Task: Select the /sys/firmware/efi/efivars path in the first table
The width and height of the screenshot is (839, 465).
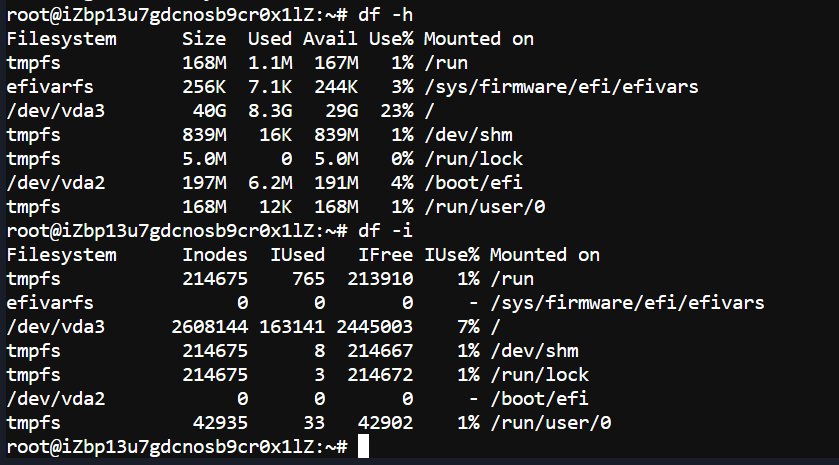Action: point(561,87)
